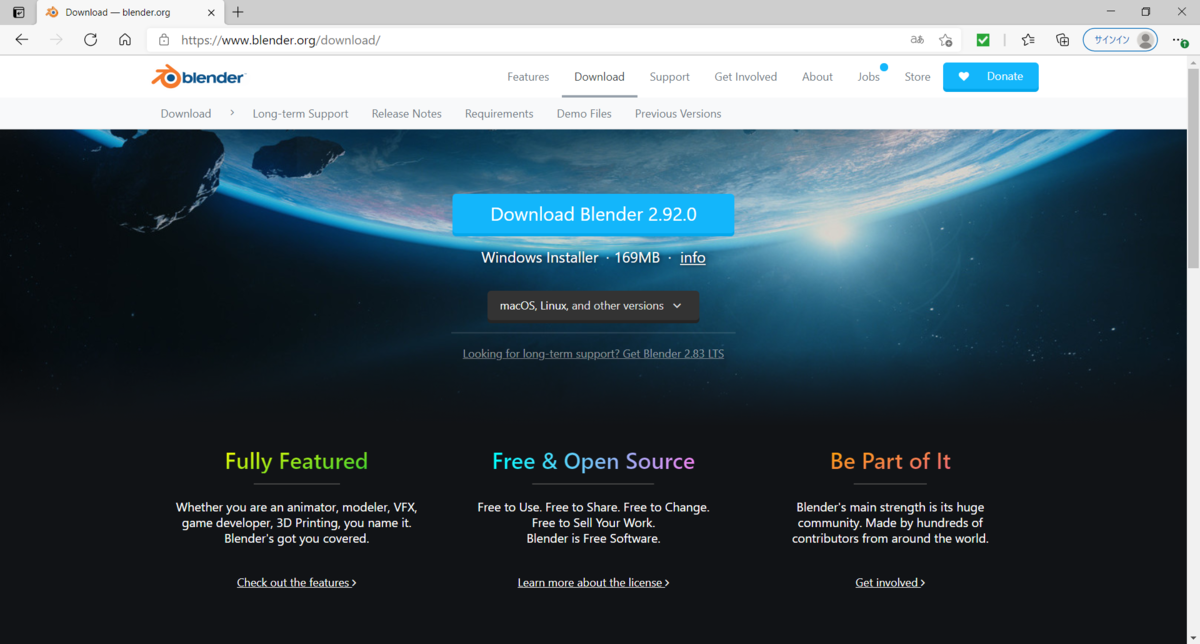
Task: Click the Windows Installer text
Action: point(540,258)
